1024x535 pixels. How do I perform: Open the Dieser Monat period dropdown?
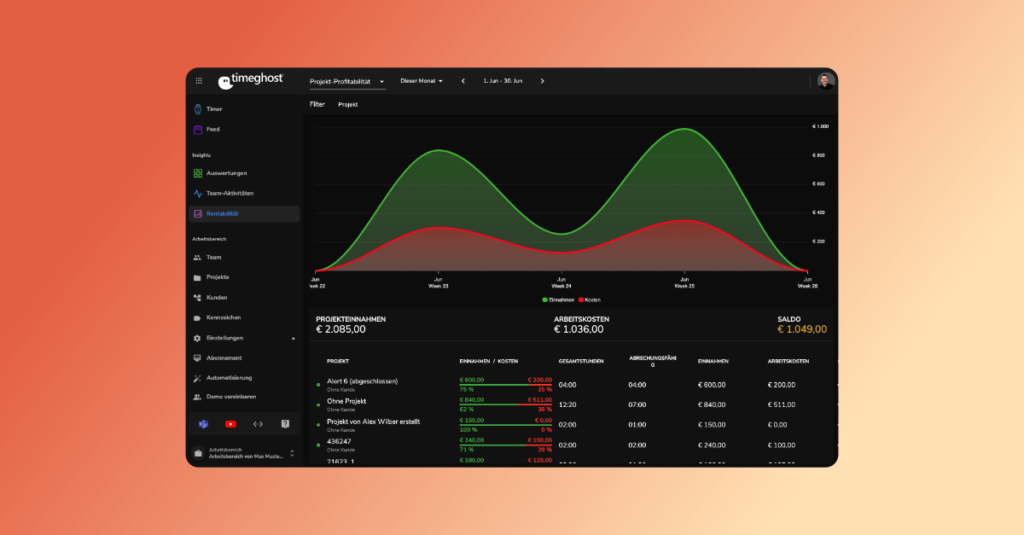point(422,81)
